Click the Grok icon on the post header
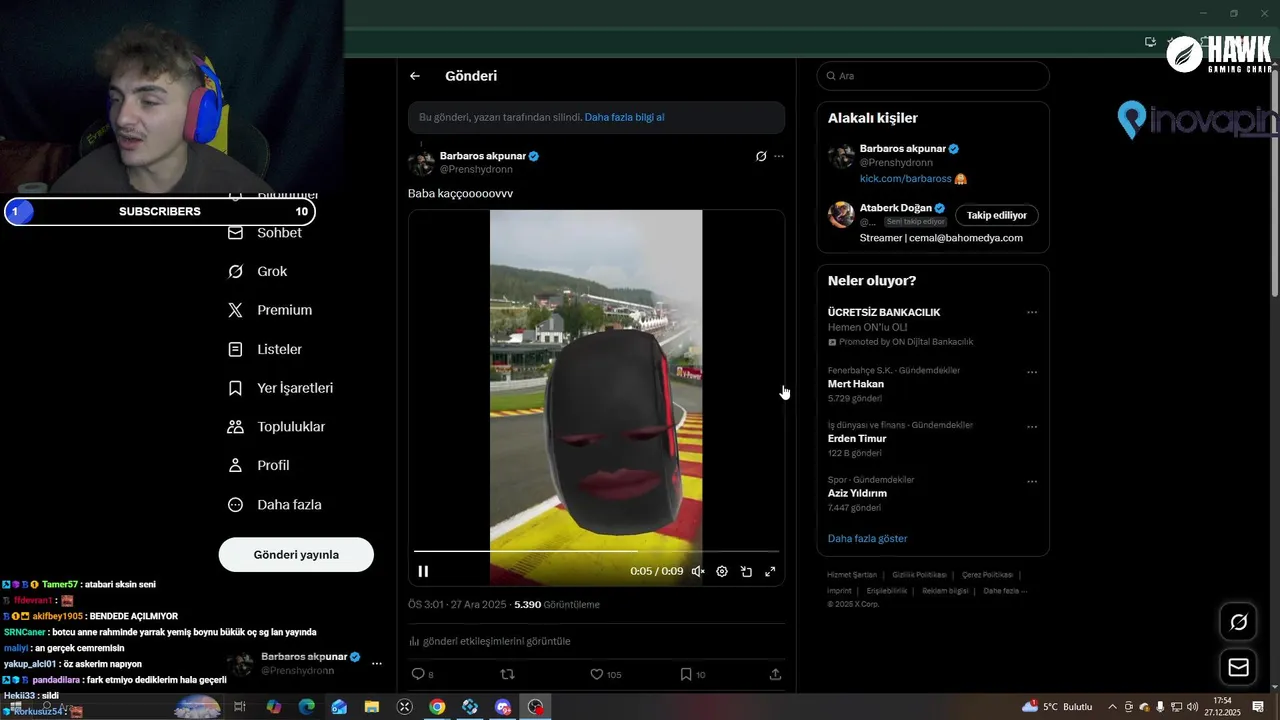 point(761,156)
